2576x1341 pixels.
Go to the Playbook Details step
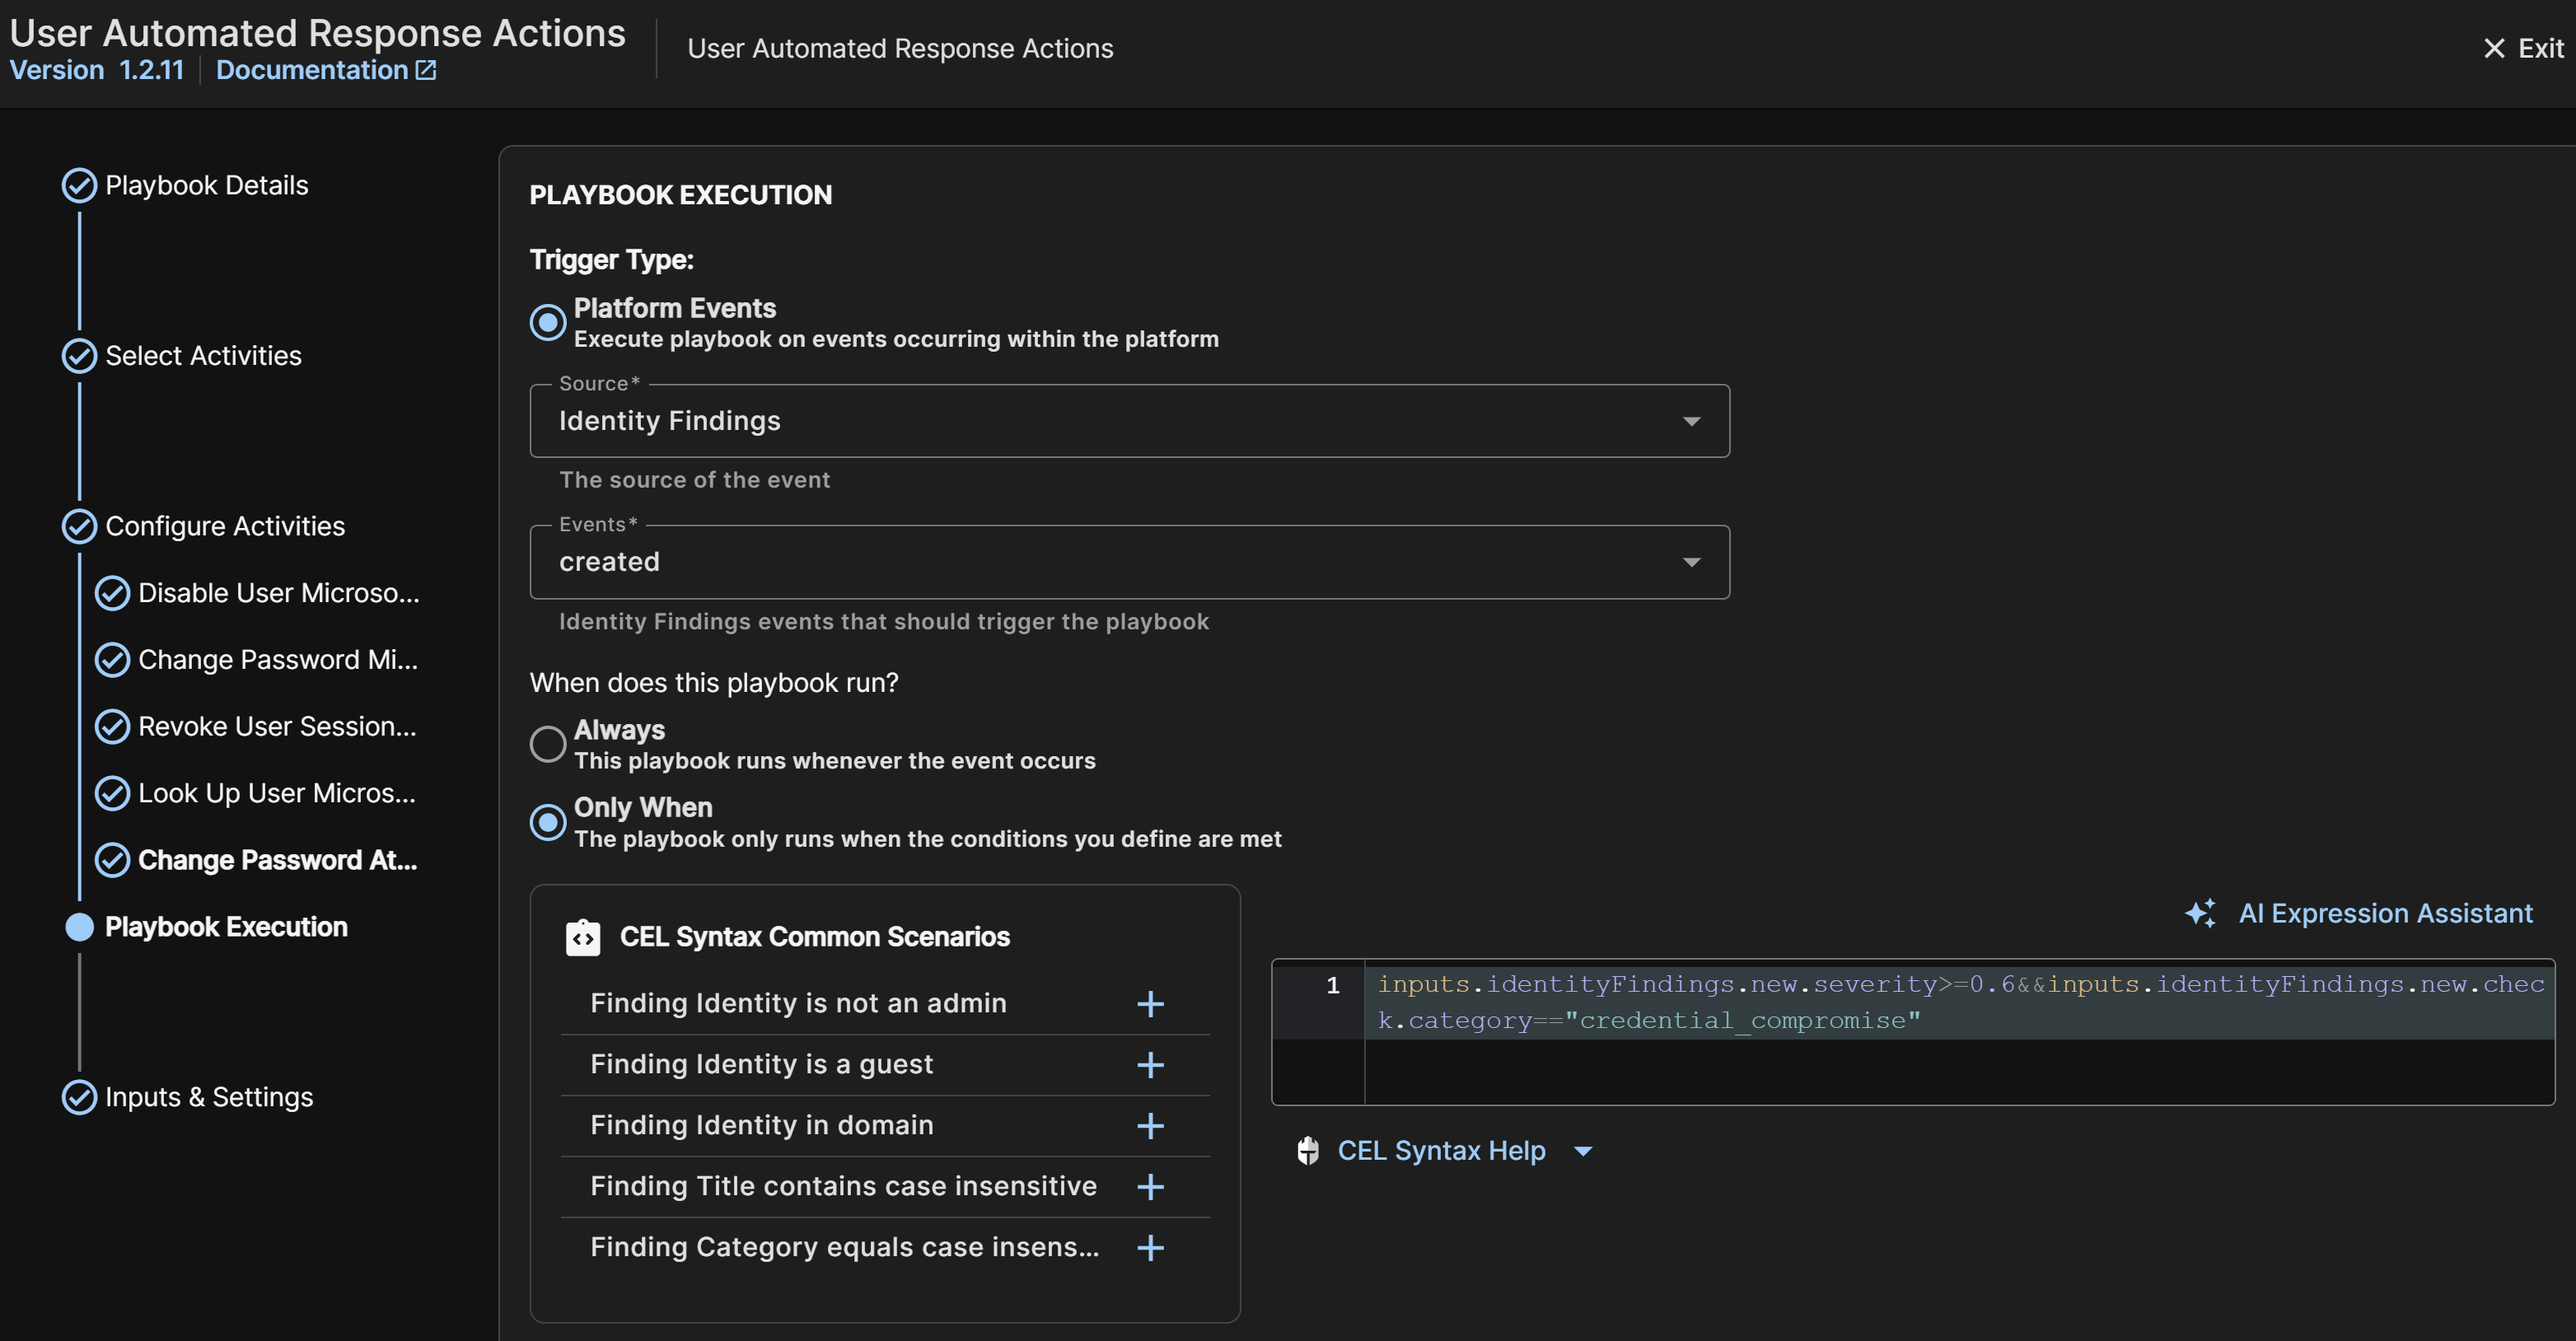[207, 186]
